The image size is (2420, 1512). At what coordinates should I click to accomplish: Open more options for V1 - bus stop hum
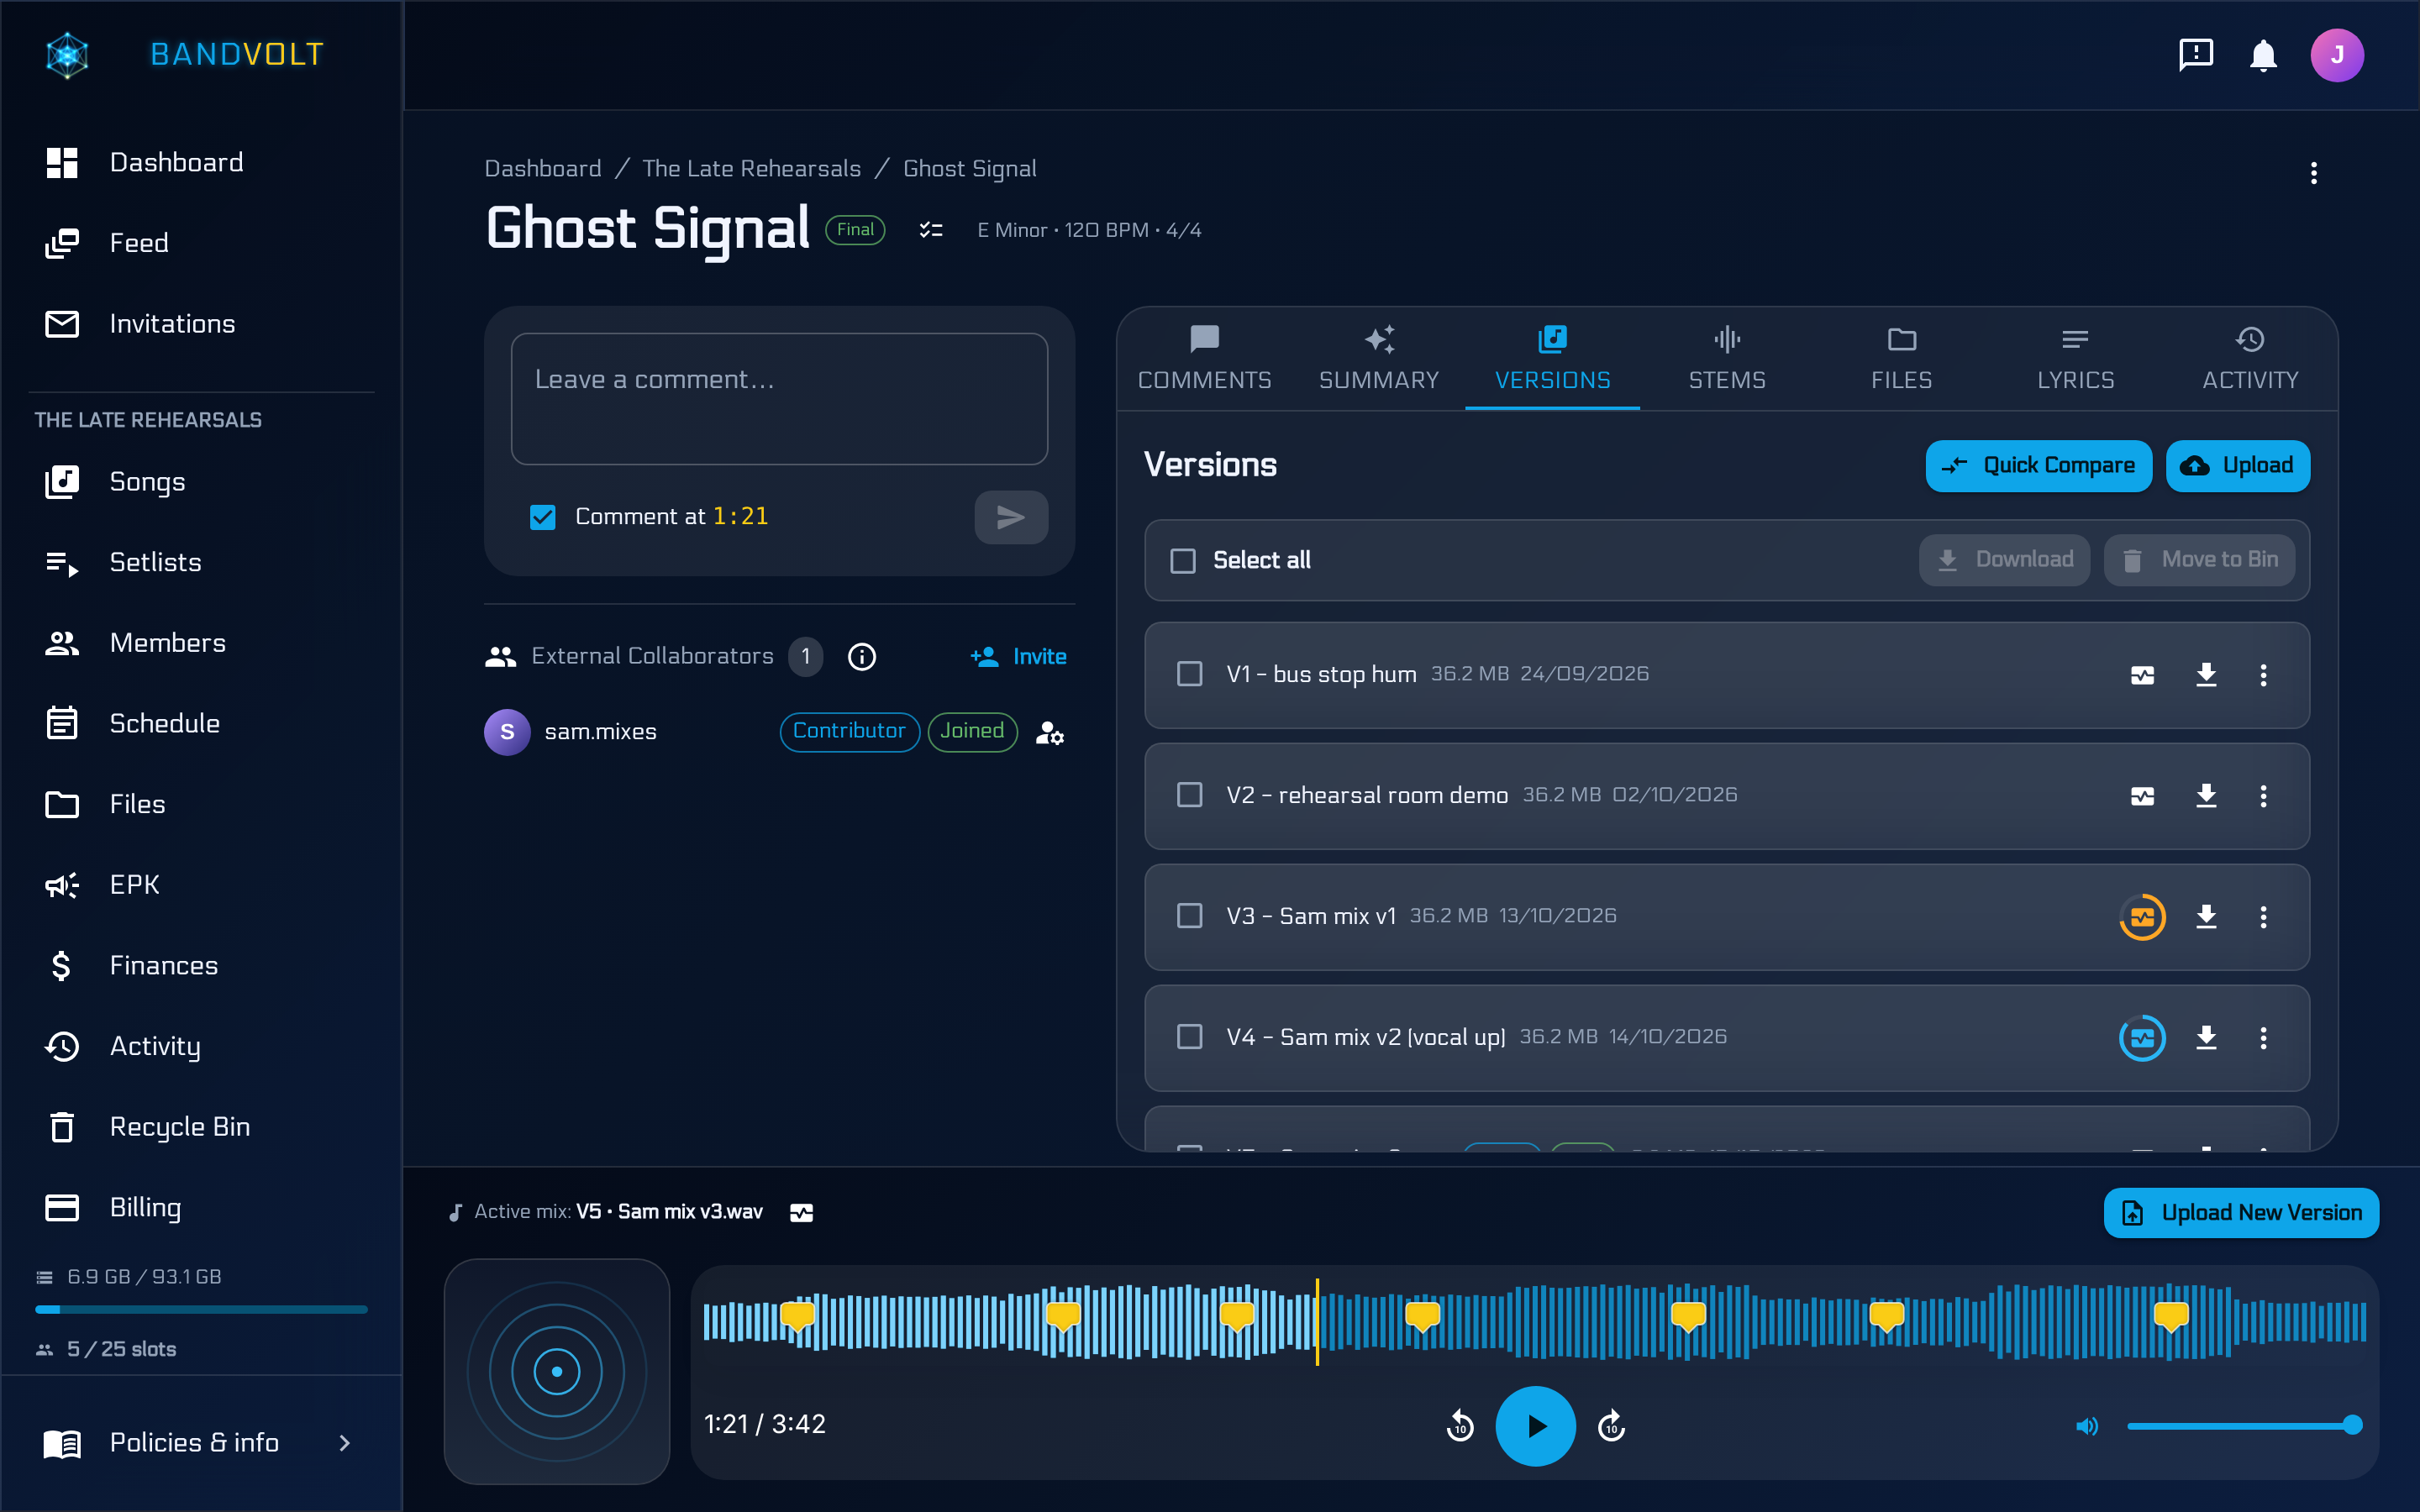click(2264, 675)
